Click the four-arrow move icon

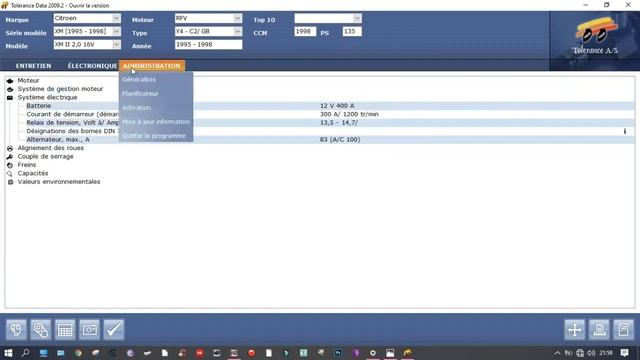pyautogui.click(x=575, y=329)
